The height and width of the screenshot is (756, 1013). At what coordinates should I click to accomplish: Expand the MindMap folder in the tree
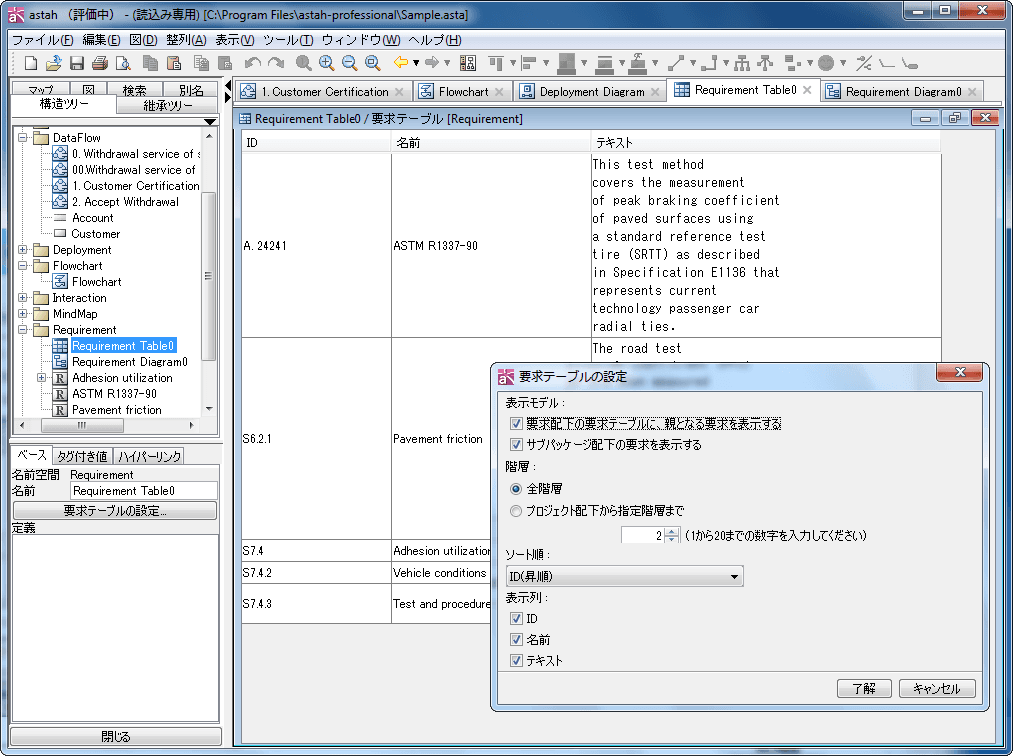coord(23,314)
